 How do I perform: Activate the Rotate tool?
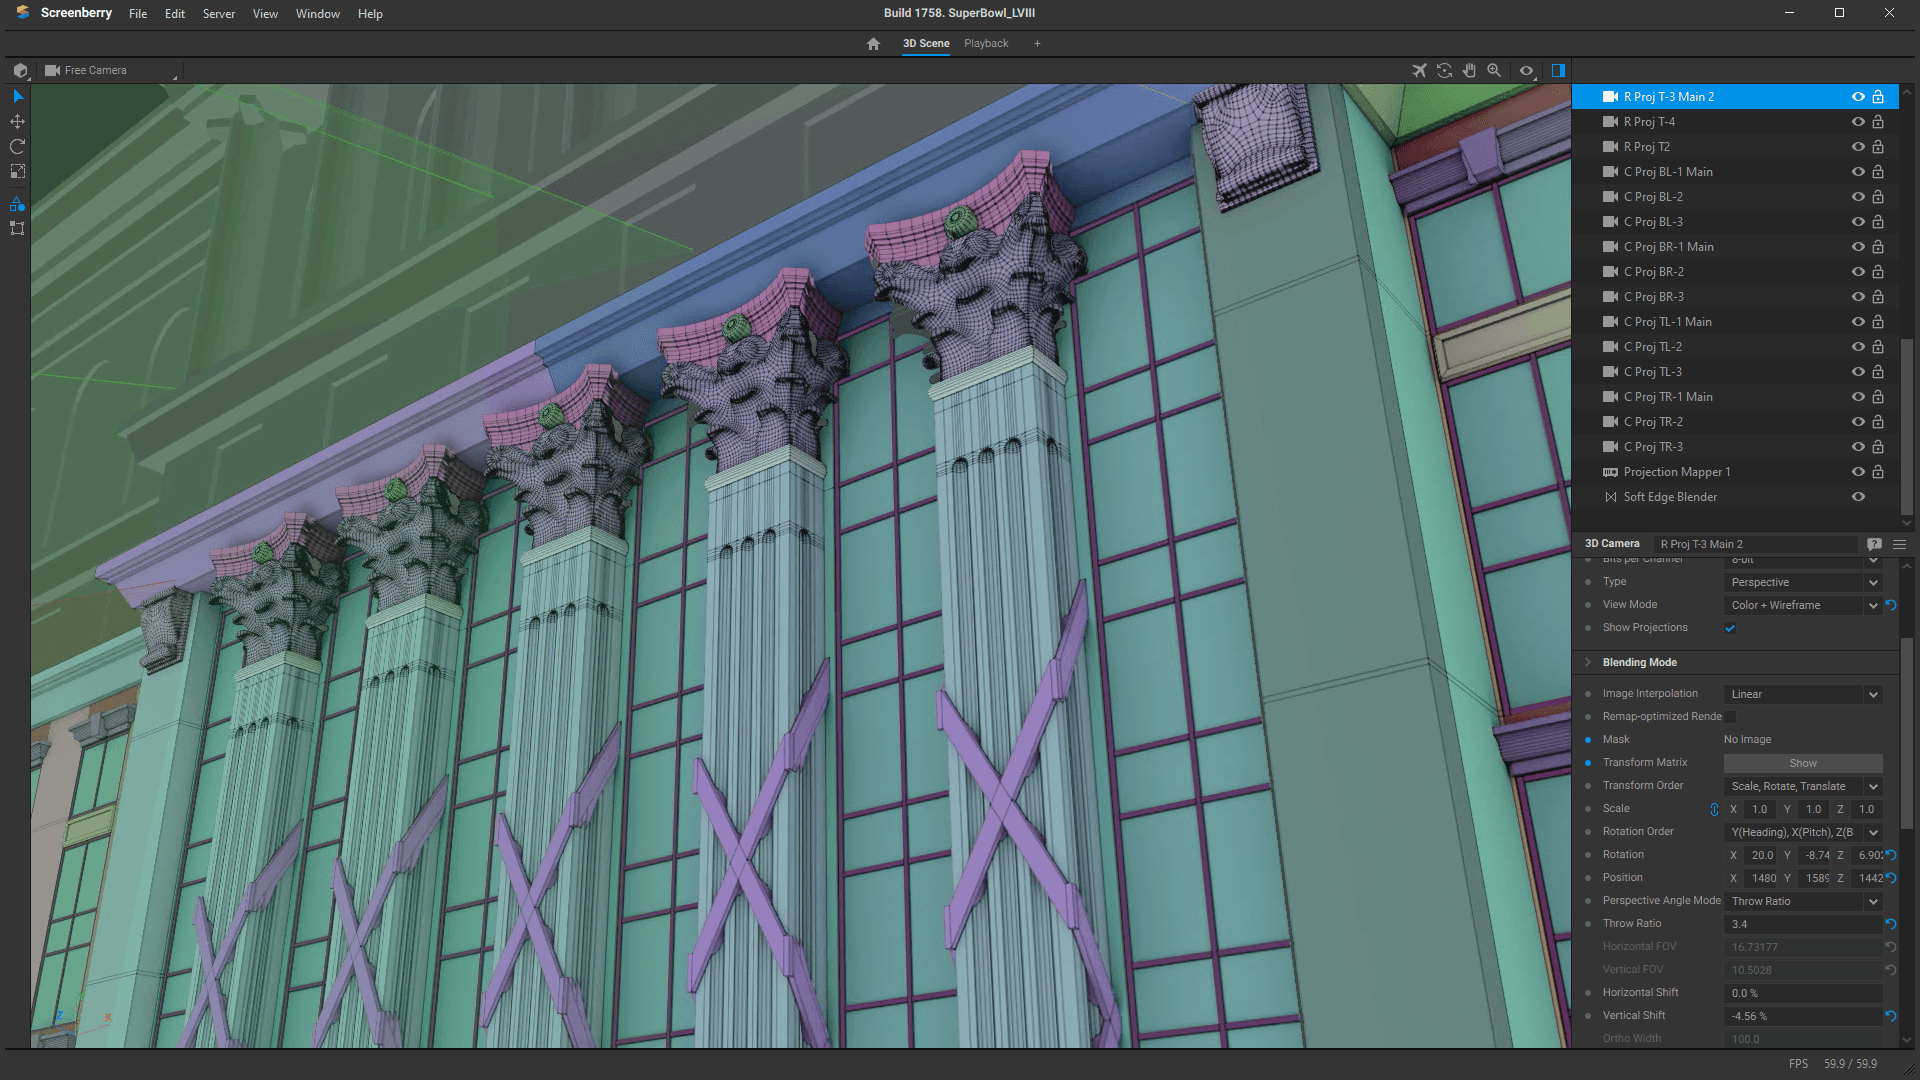[17, 146]
